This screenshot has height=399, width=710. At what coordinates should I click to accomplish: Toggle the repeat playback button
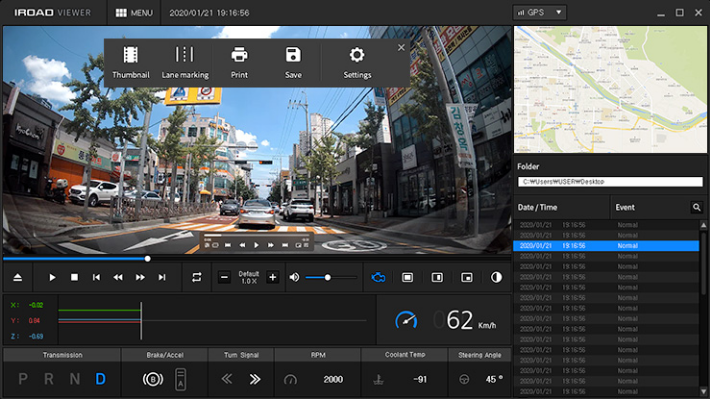(x=197, y=277)
